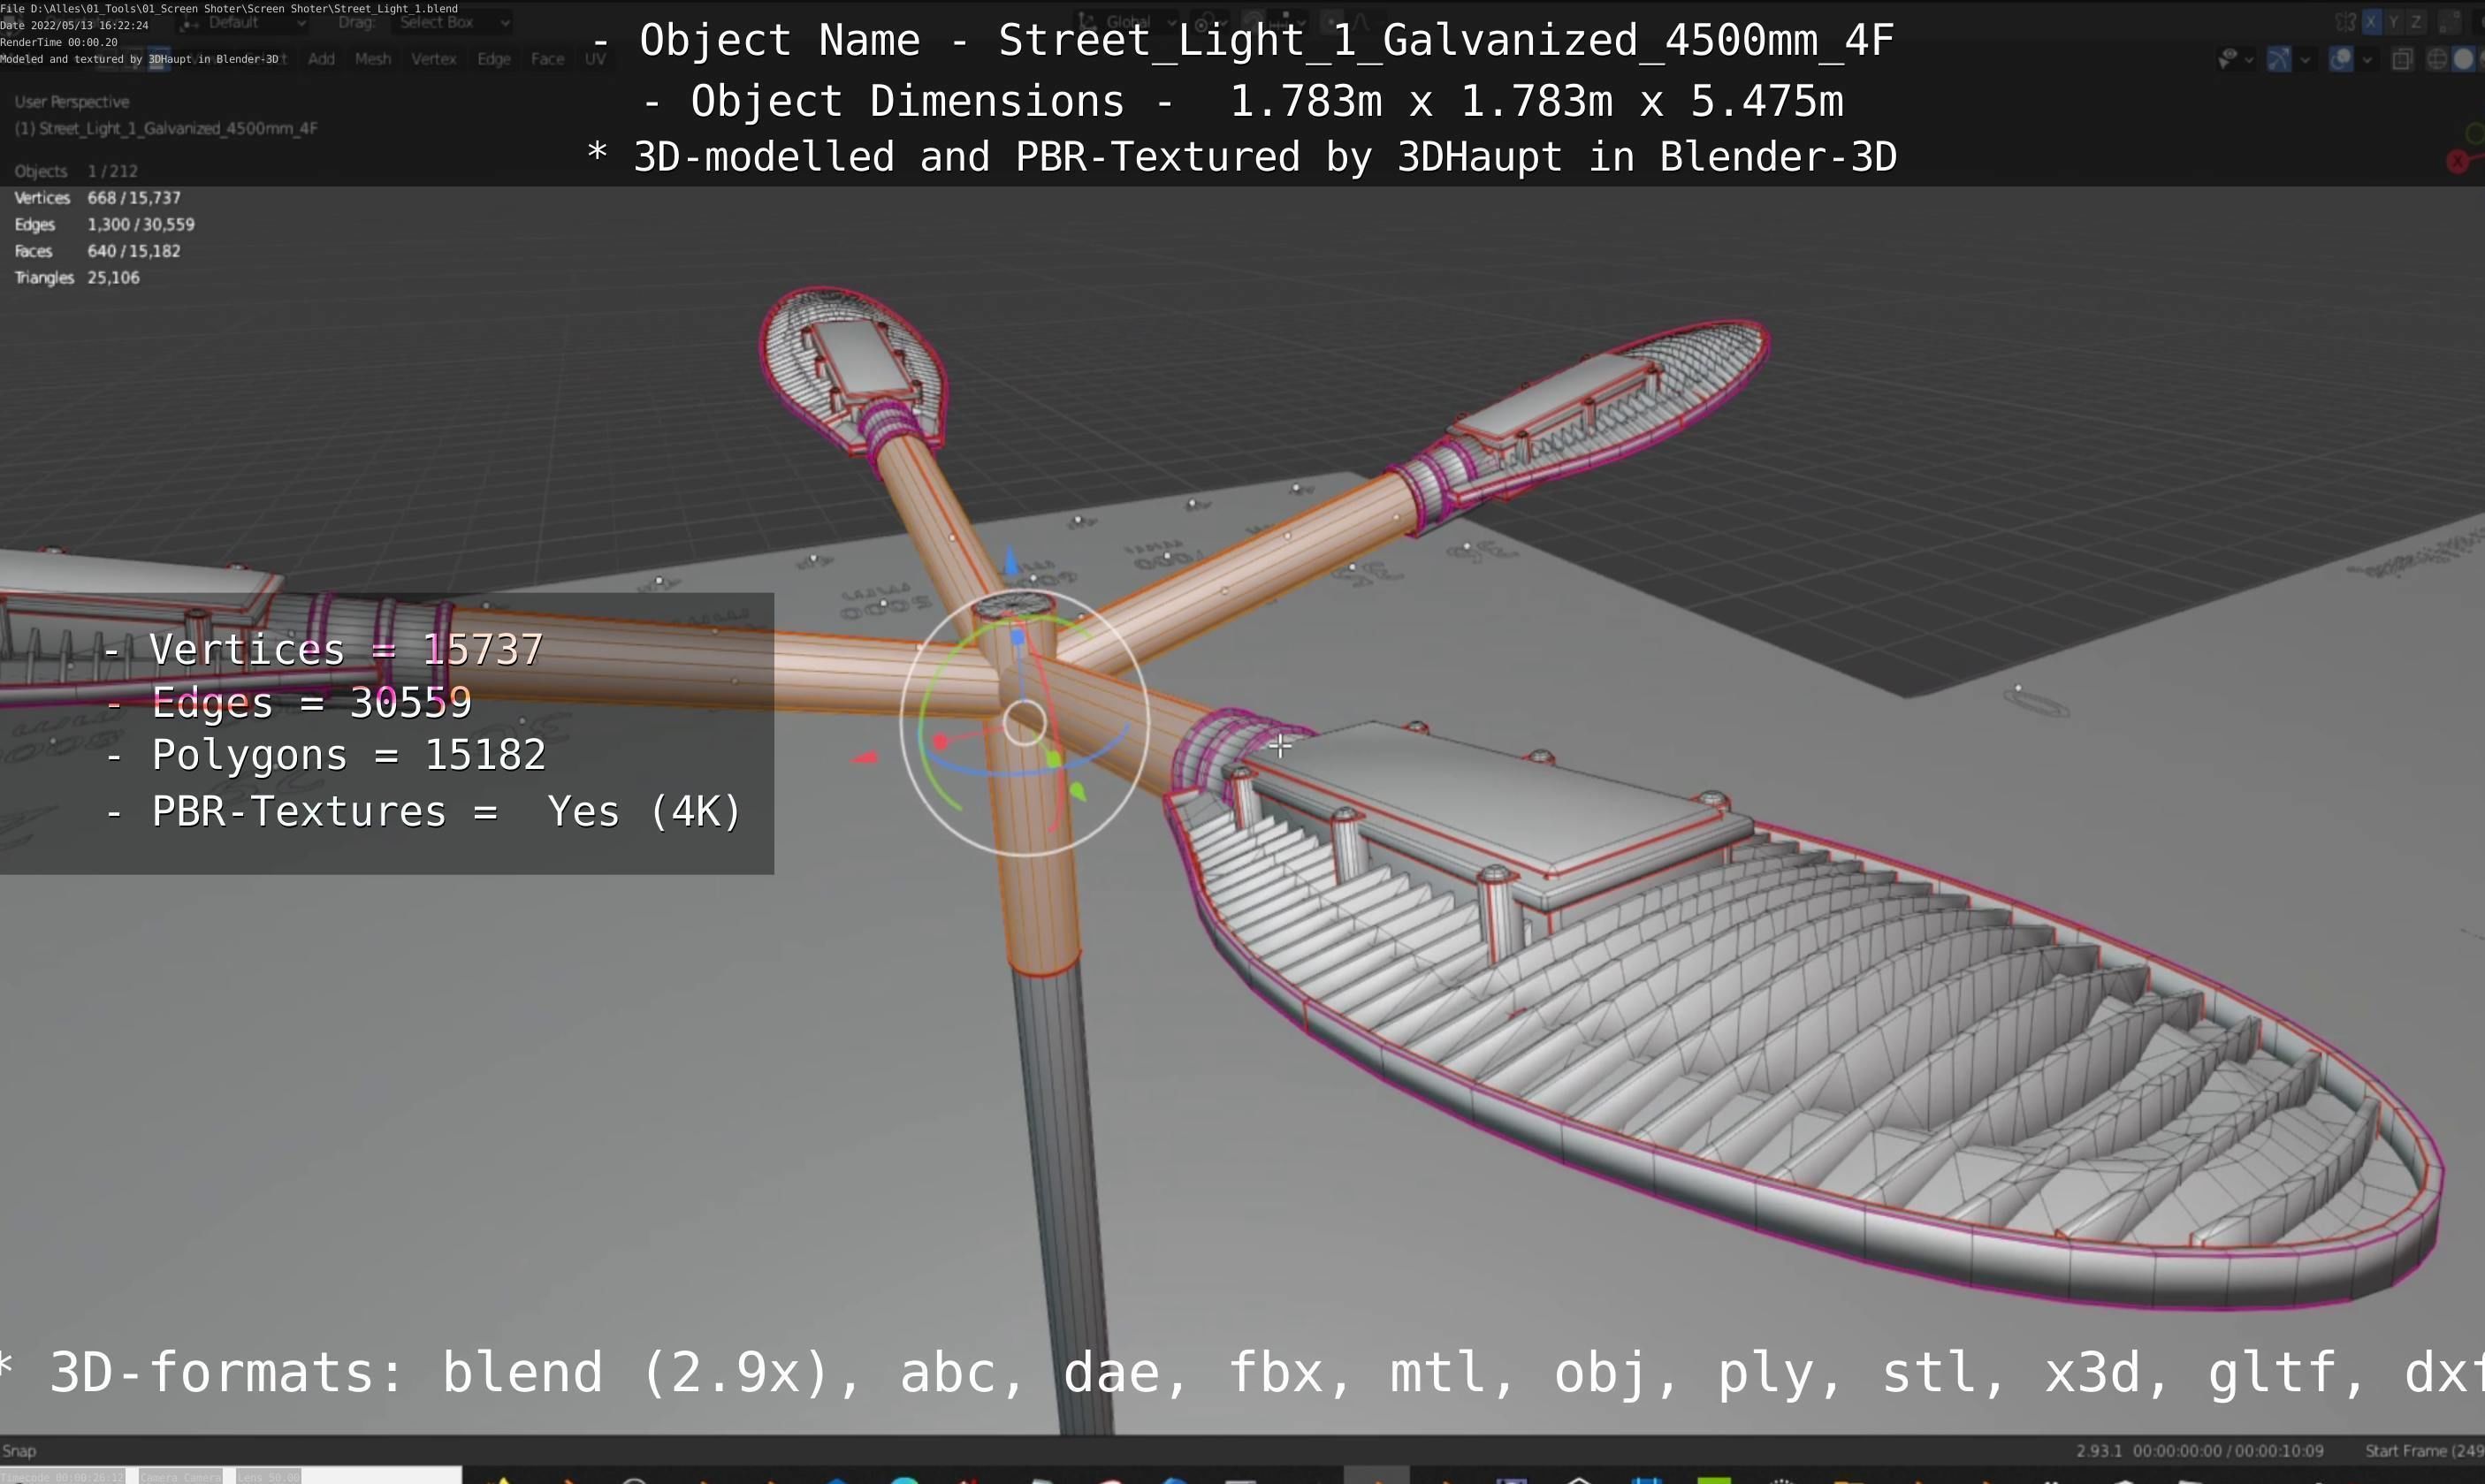Click the viewport selectability and visibility eye icon
The height and width of the screenshot is (1484, 2485).
point(2227,59)
